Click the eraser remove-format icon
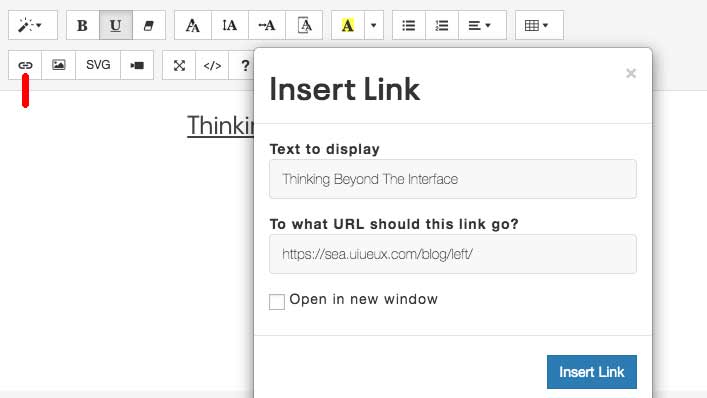The width and height of the screenshot is (707, 398). point(149,25)
